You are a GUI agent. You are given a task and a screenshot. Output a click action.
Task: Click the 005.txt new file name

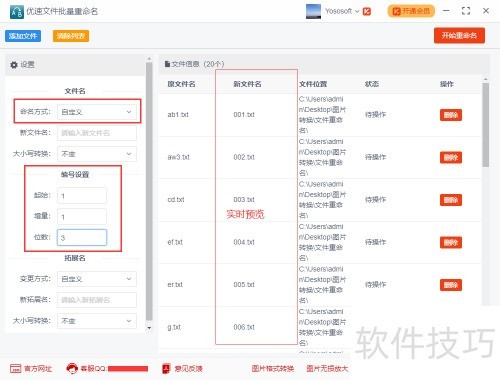click(244, 284)
